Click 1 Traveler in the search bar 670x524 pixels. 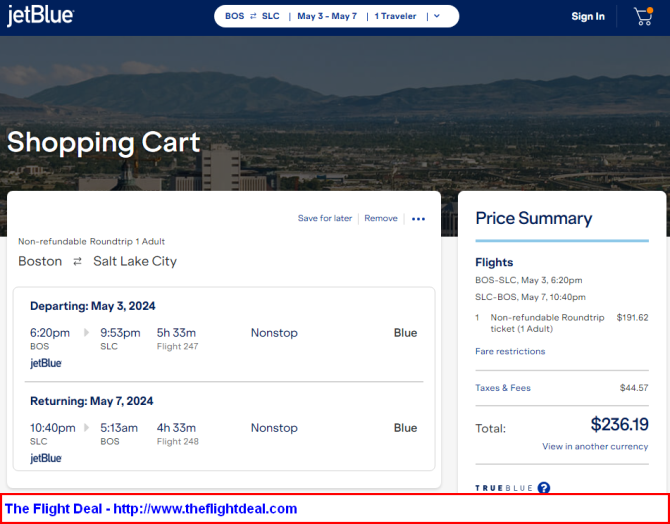(395, 16)
